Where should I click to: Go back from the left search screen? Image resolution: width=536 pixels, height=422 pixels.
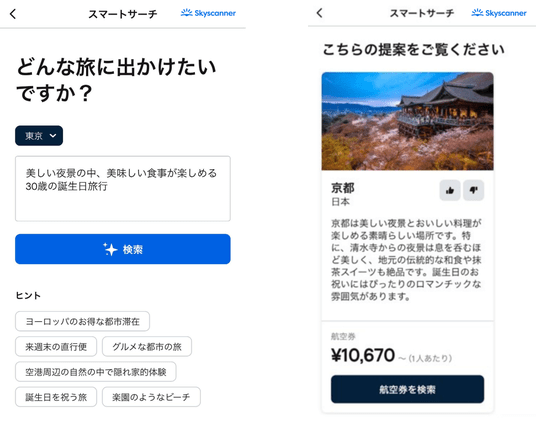pos(13,14)
